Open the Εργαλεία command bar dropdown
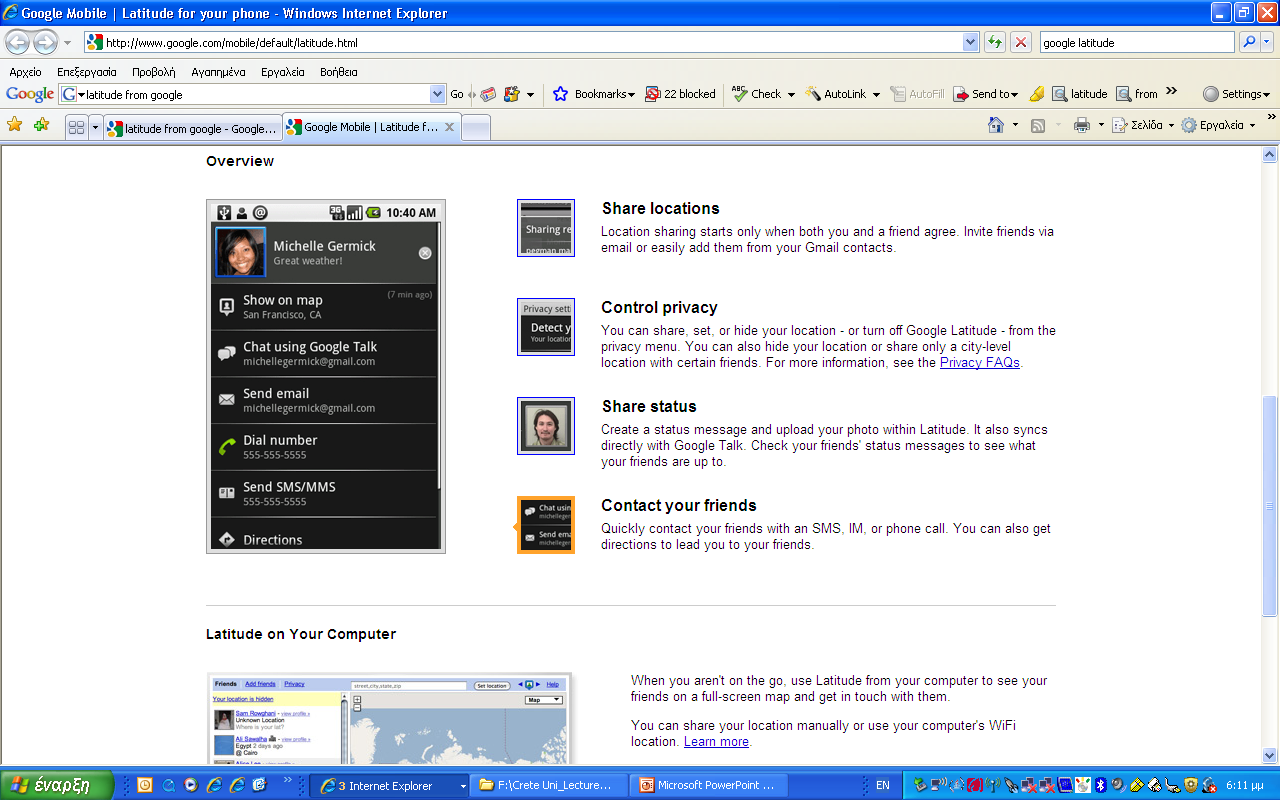 coord(1218,125)
